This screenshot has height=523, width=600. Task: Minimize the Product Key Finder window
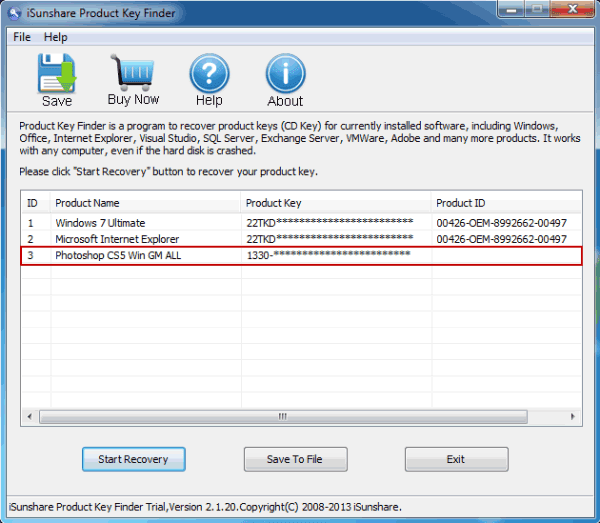(512, 9)
